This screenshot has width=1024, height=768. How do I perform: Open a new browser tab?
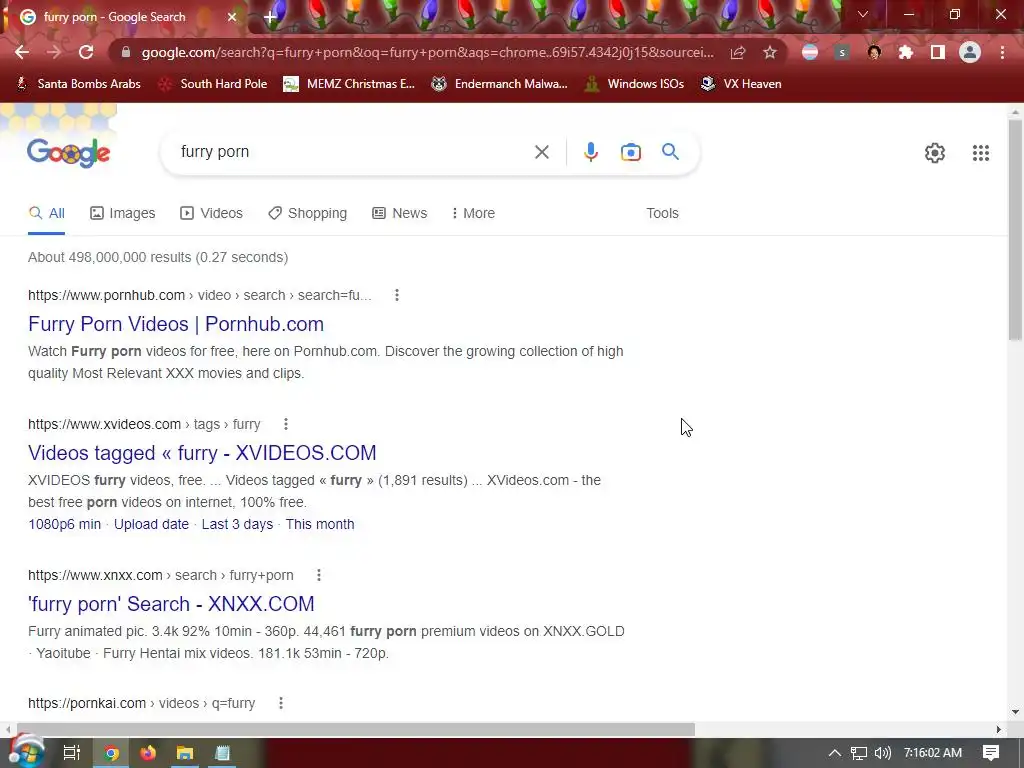tap(270, 17)
